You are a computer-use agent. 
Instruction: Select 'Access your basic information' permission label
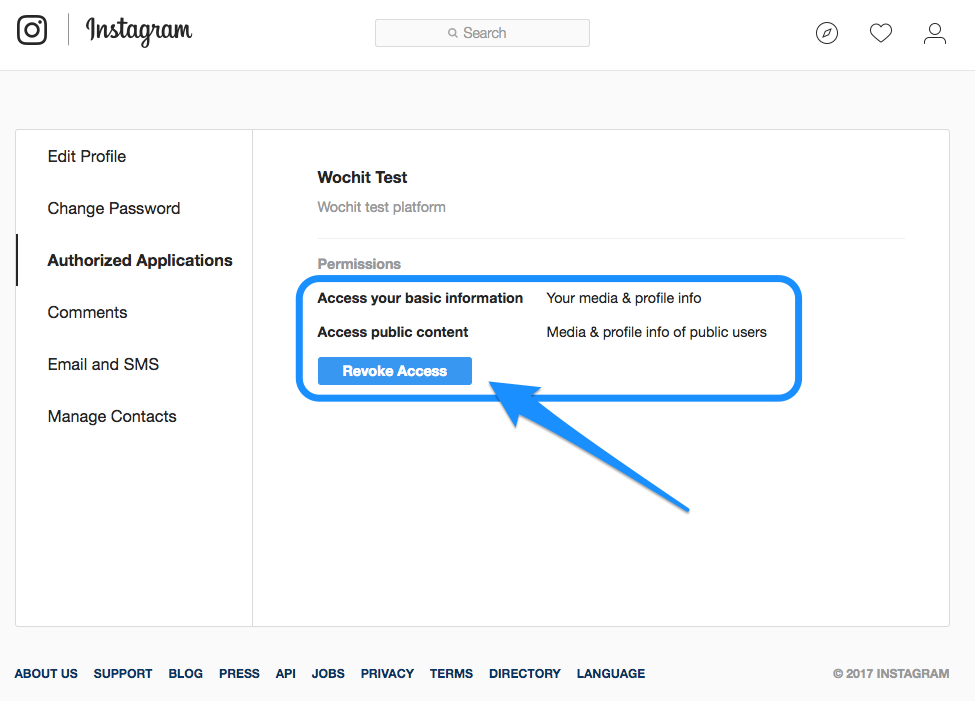tap(420, 298)
